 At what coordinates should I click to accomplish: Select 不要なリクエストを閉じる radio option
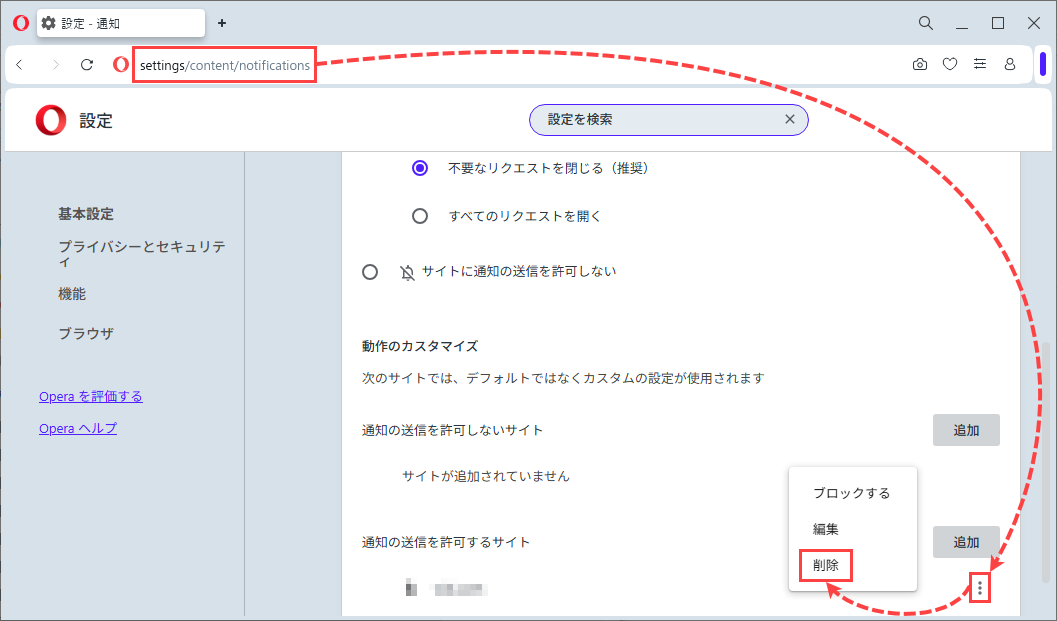click(420, 168)
